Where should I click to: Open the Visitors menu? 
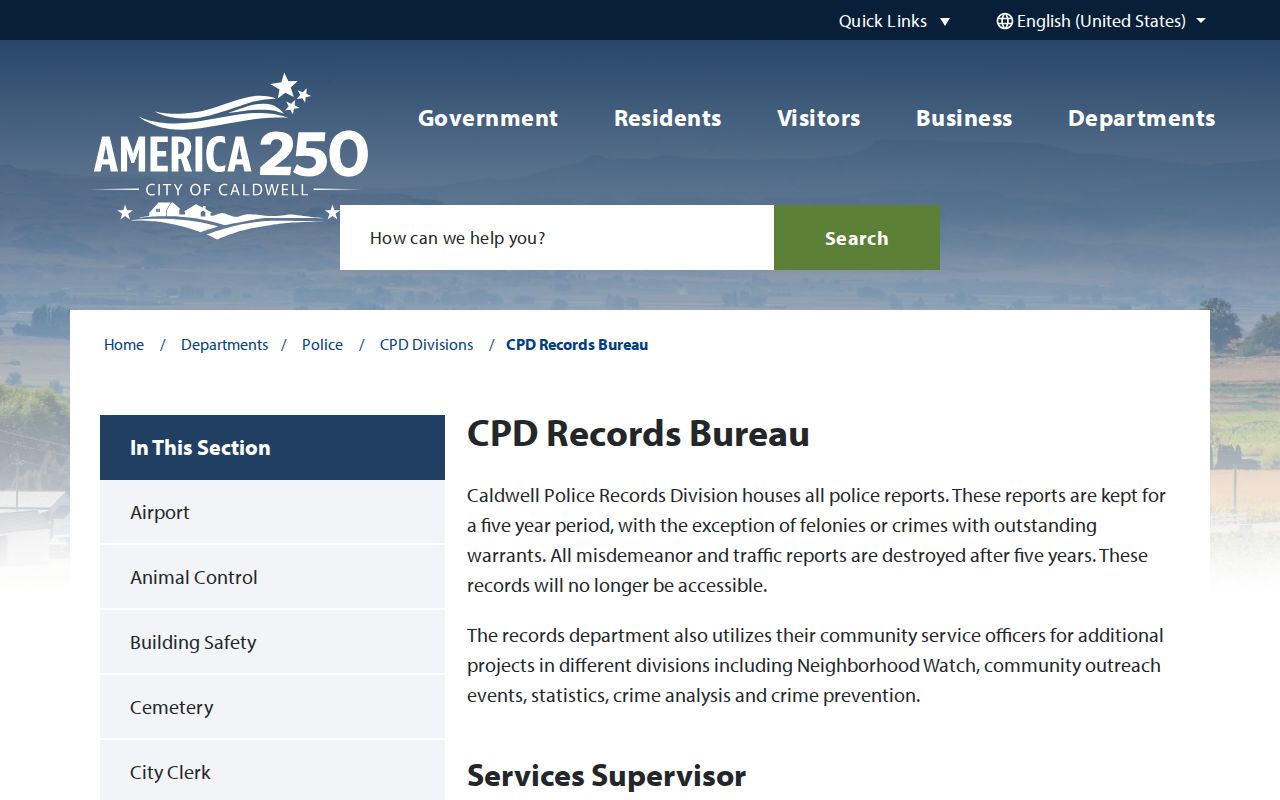[819, 118]
